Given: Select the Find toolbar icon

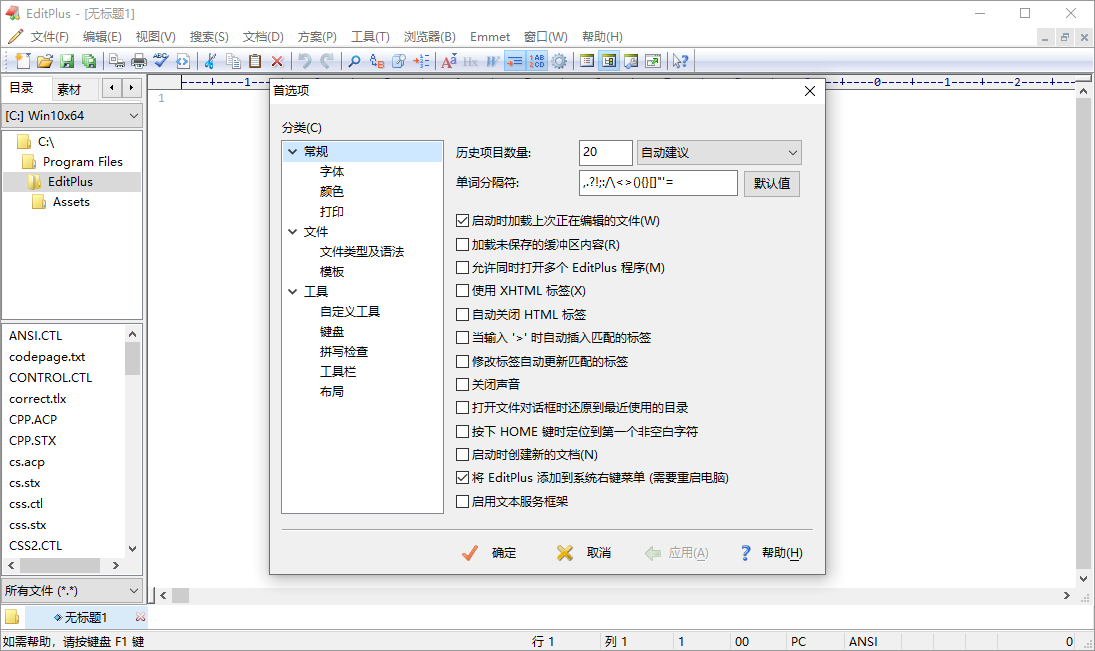Looking at the screenshot, I should click(355, 61).
